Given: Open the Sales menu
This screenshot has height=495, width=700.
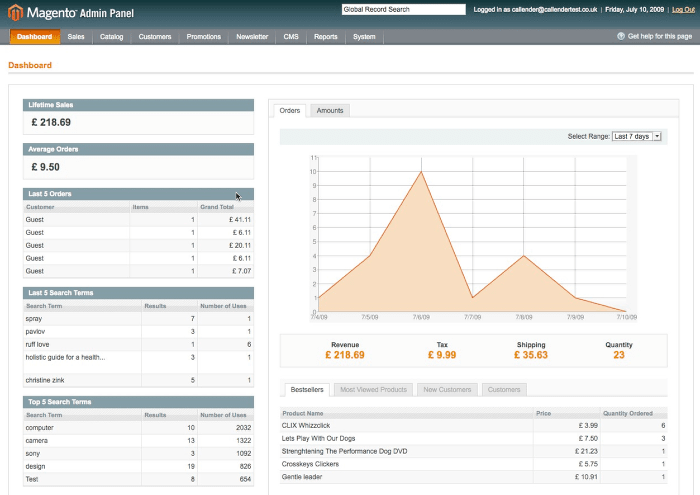Looking at the screenshot, I should click(x=77, y=37).
